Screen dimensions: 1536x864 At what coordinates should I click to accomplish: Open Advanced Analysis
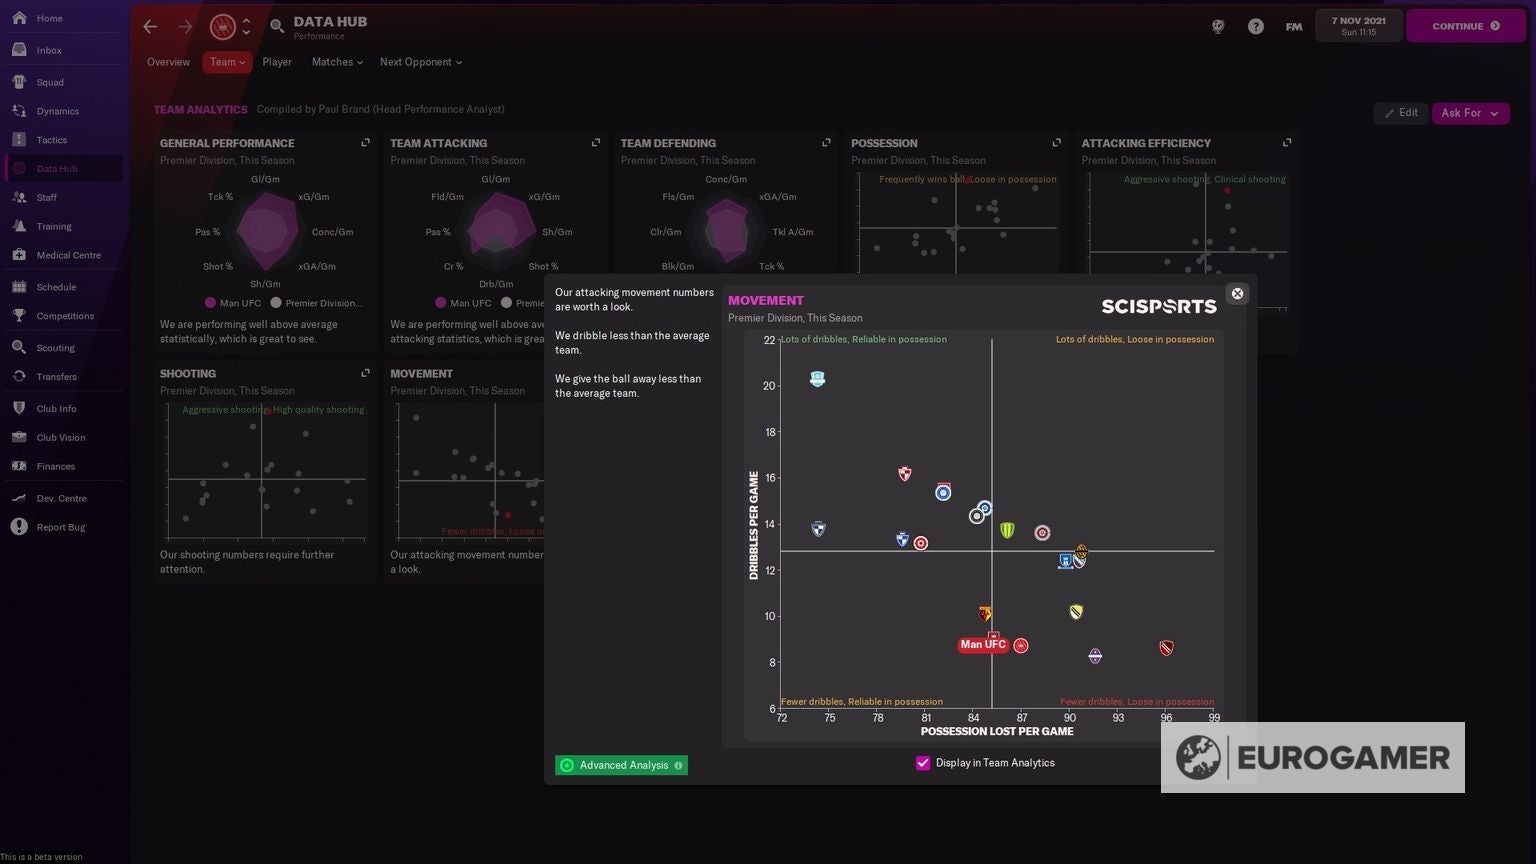(x=621, y=765)
